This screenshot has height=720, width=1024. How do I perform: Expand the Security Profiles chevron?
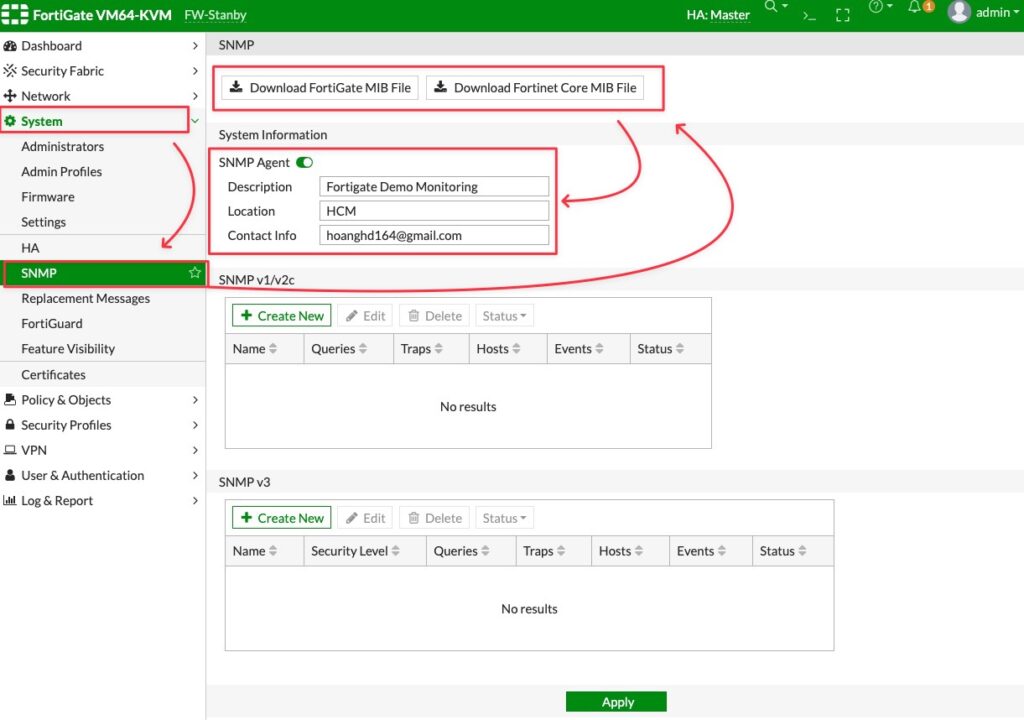195,425
